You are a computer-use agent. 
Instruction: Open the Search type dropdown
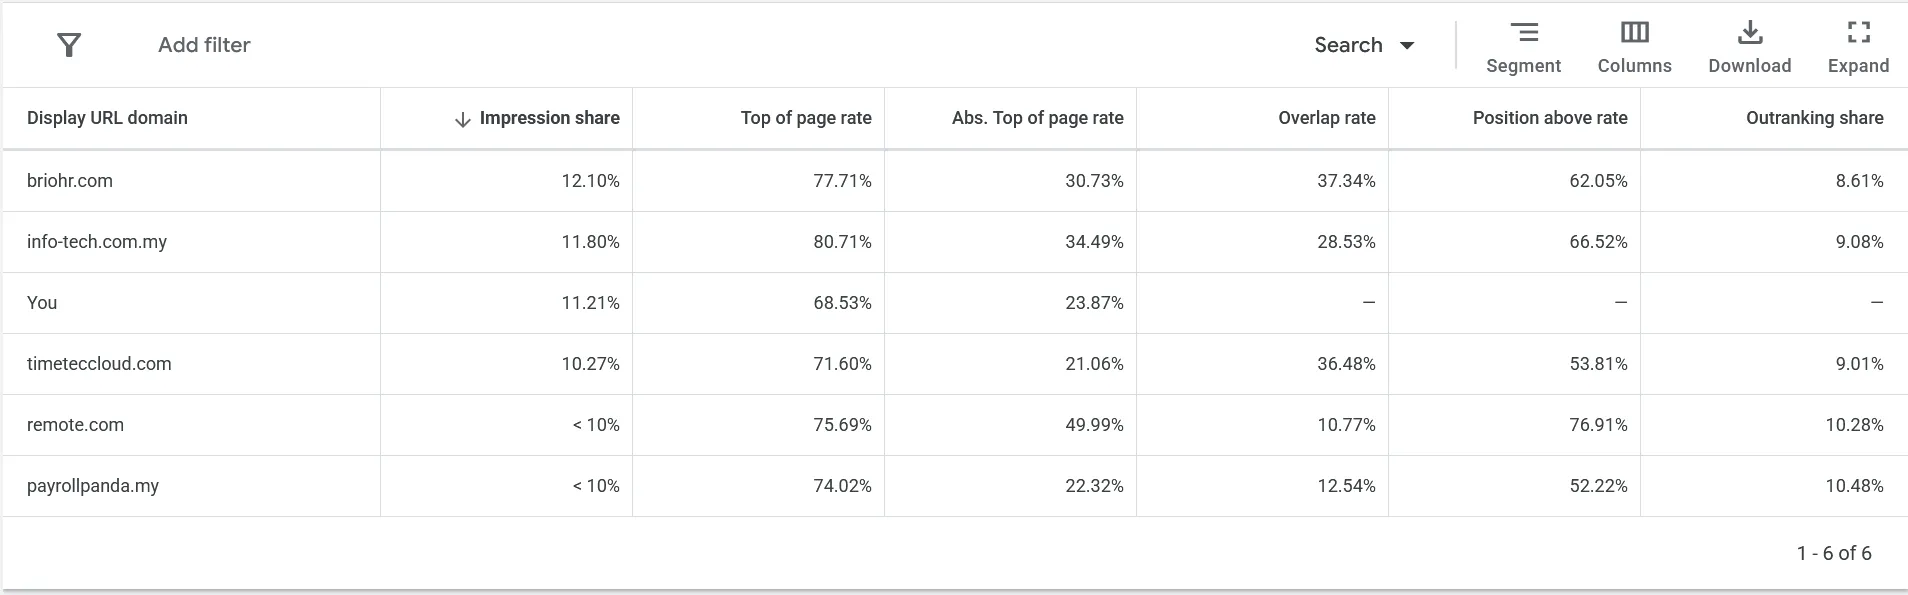click(x=1365, y=45)
